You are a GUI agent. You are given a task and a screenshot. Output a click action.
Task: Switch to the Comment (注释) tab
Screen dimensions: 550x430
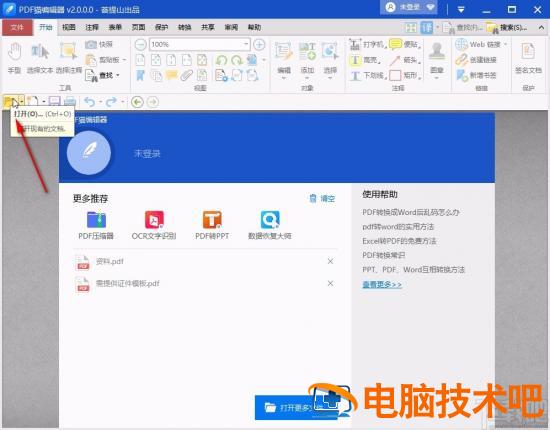[92, 27]
